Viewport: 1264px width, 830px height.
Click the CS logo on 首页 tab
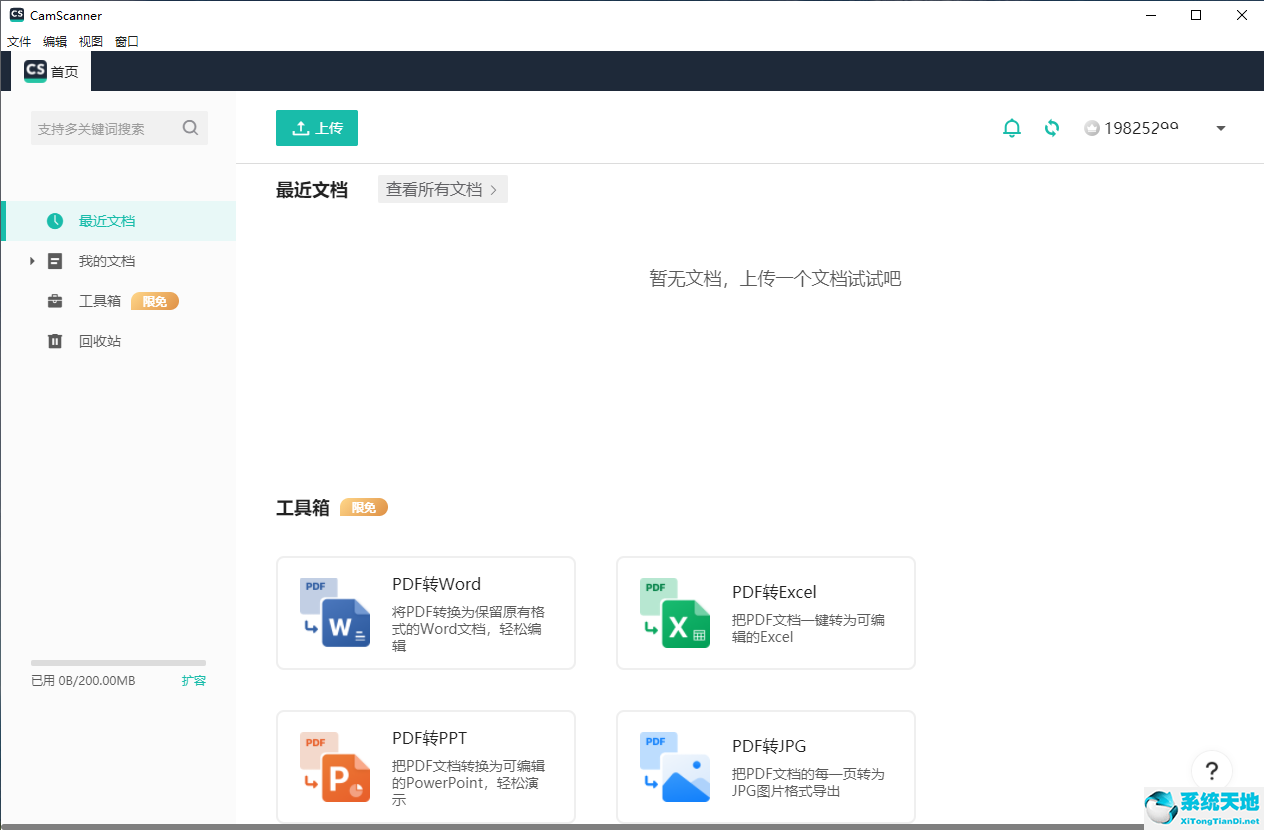pyautogui.click(x=35, y=71)
